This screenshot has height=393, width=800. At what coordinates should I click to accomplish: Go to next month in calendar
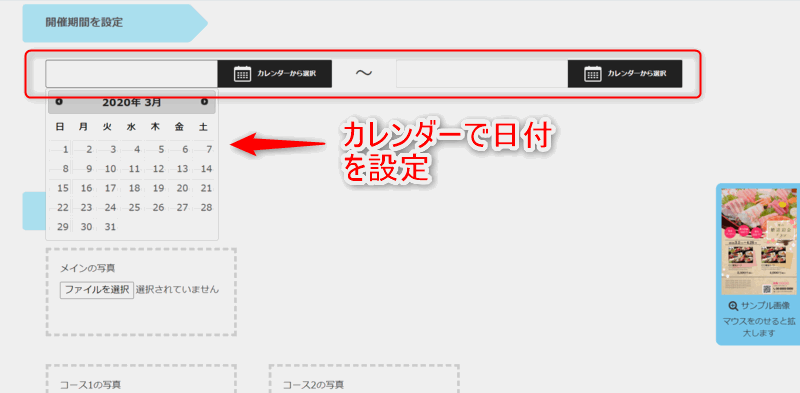point(204,102)
